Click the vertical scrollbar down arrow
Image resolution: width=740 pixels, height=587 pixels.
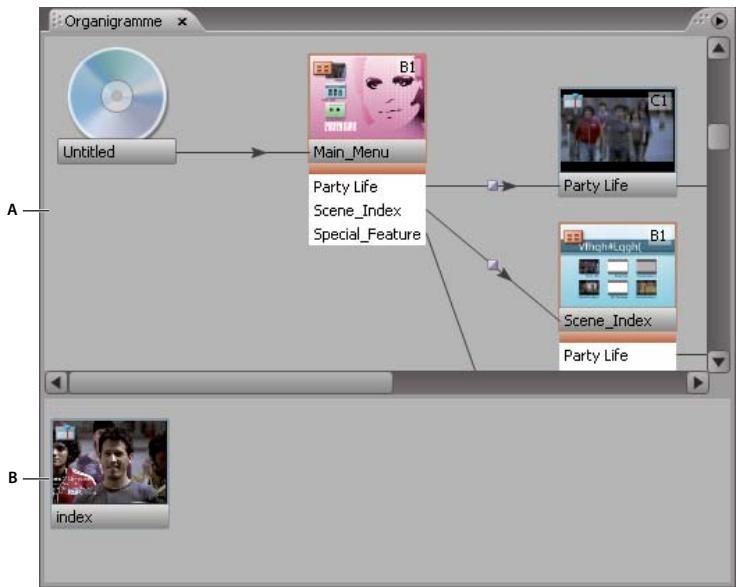718,362
